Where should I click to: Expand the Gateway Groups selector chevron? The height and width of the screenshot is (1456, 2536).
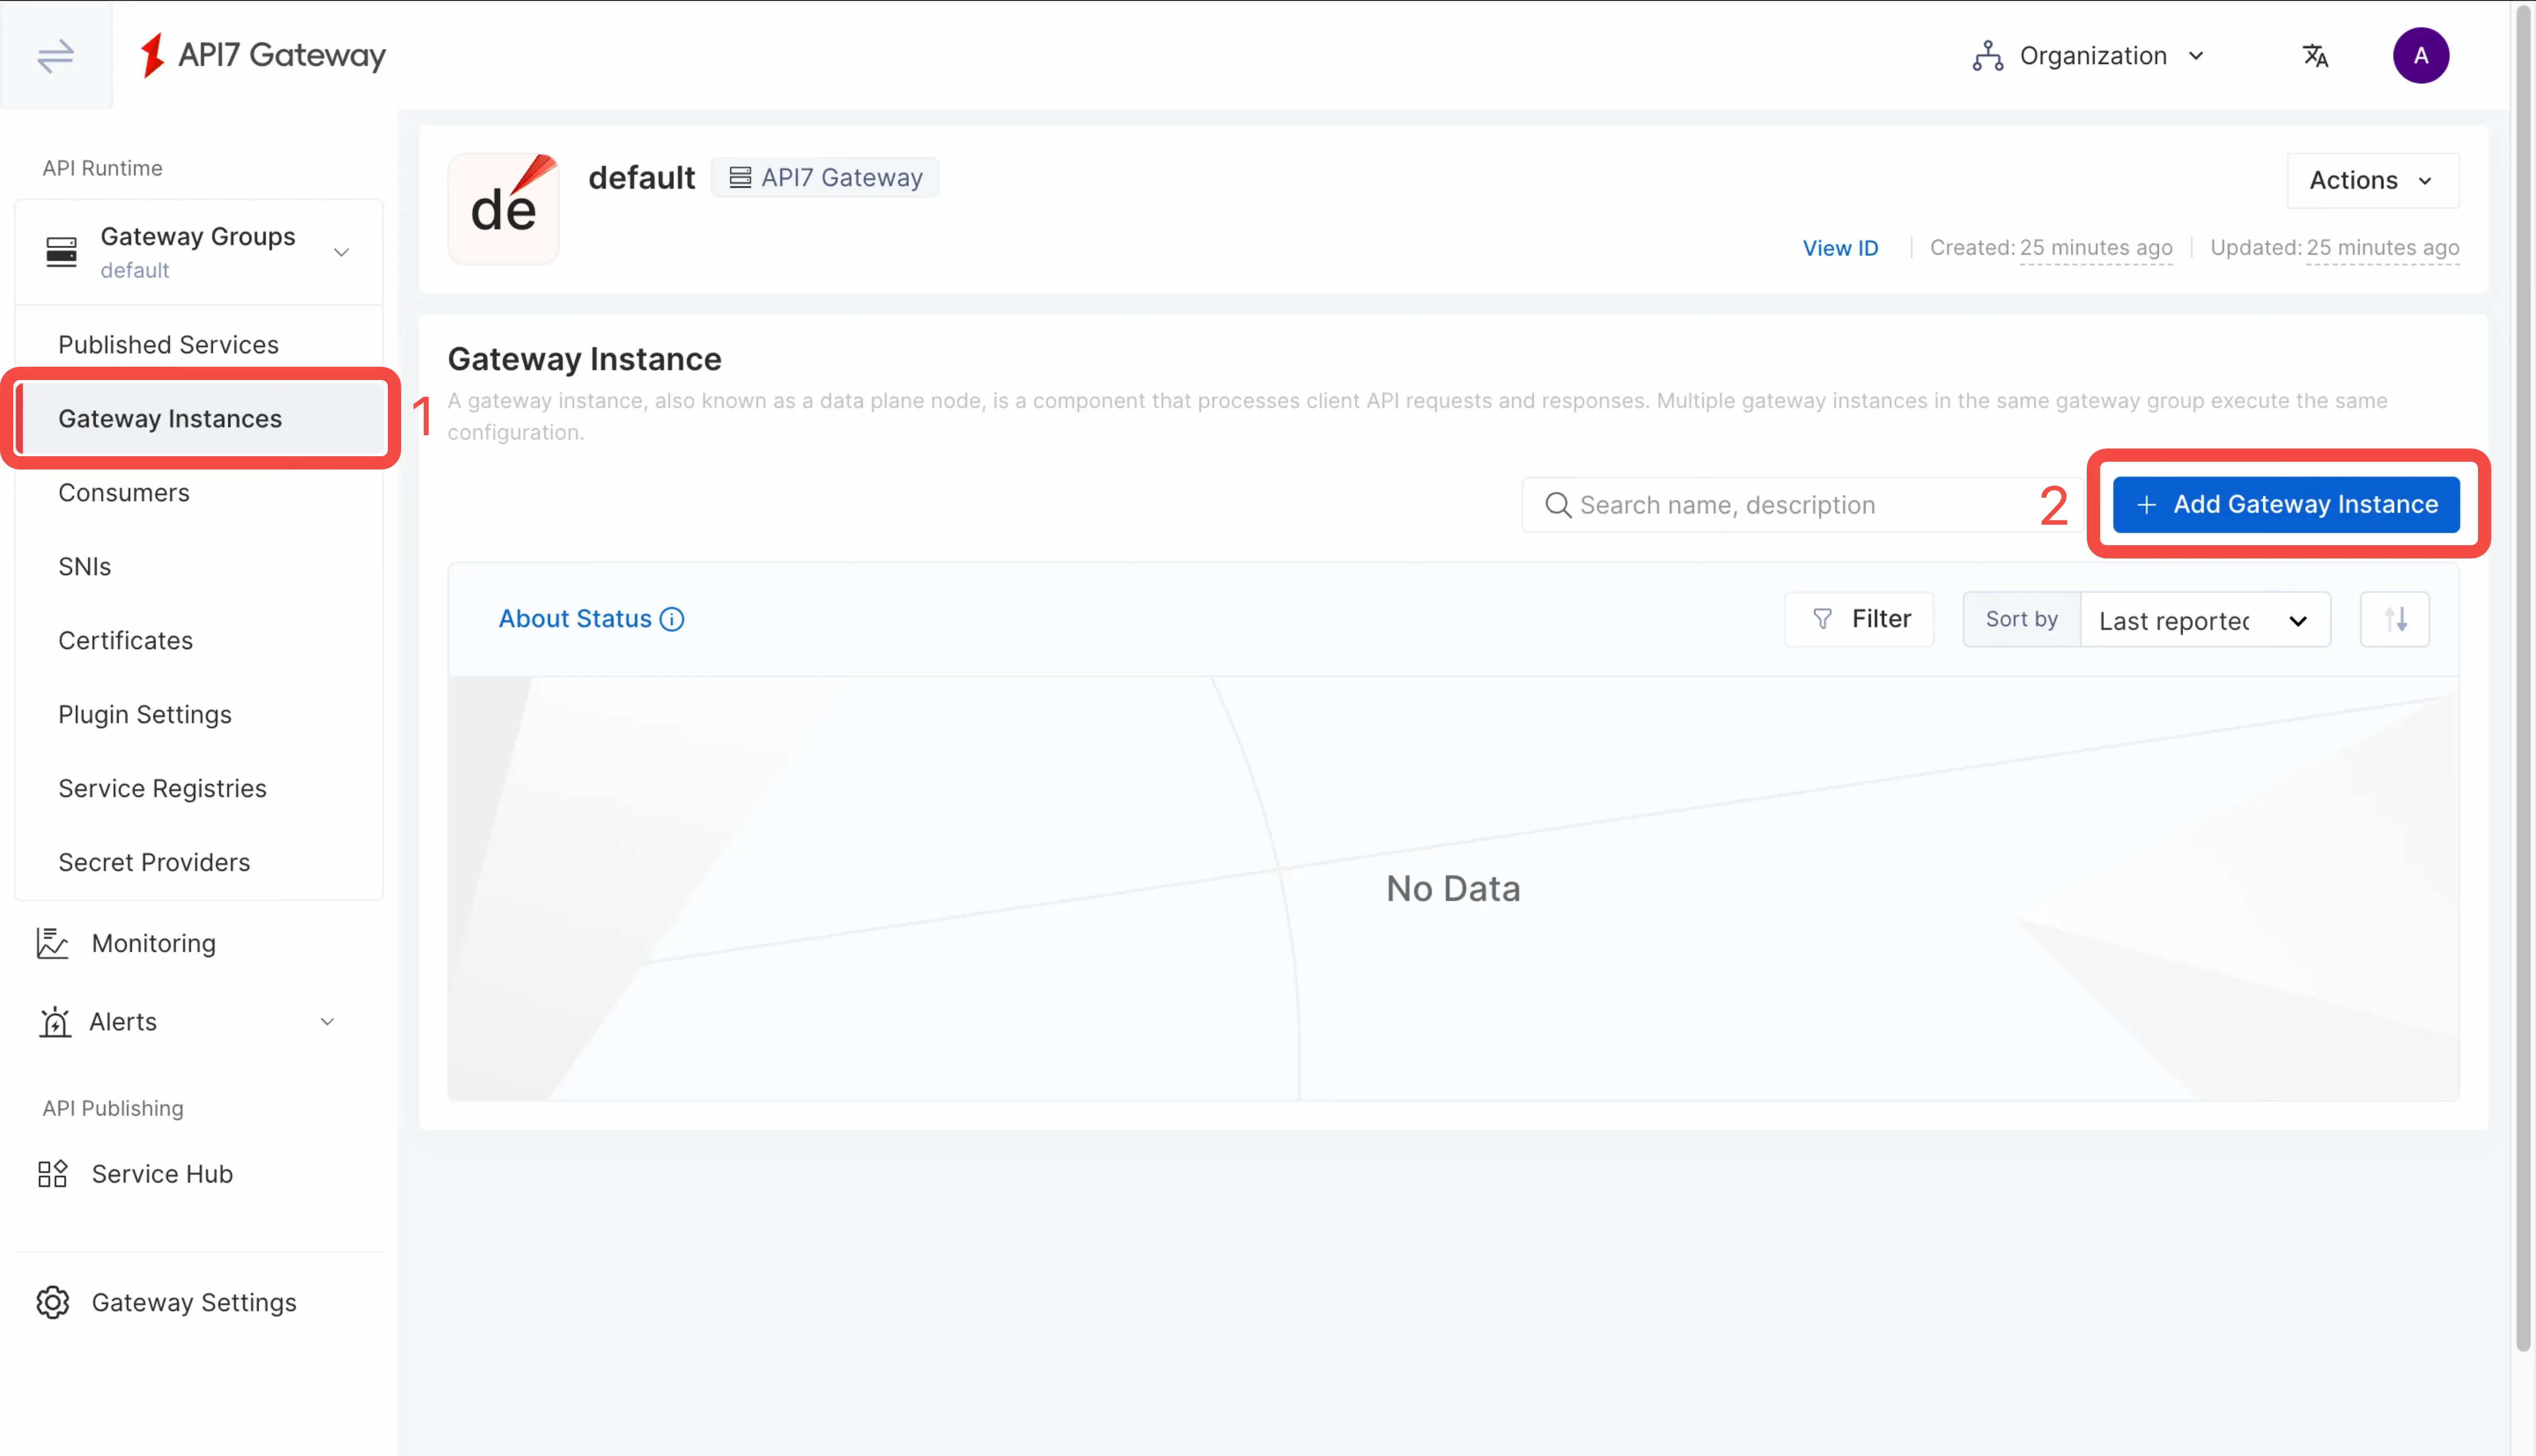tap(341, 252)
